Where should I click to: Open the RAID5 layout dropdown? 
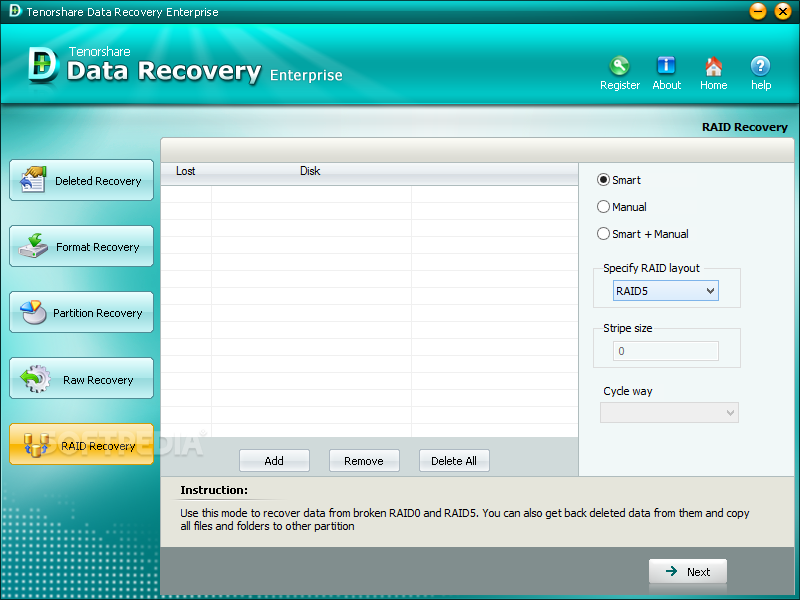(x=665, y=291)
